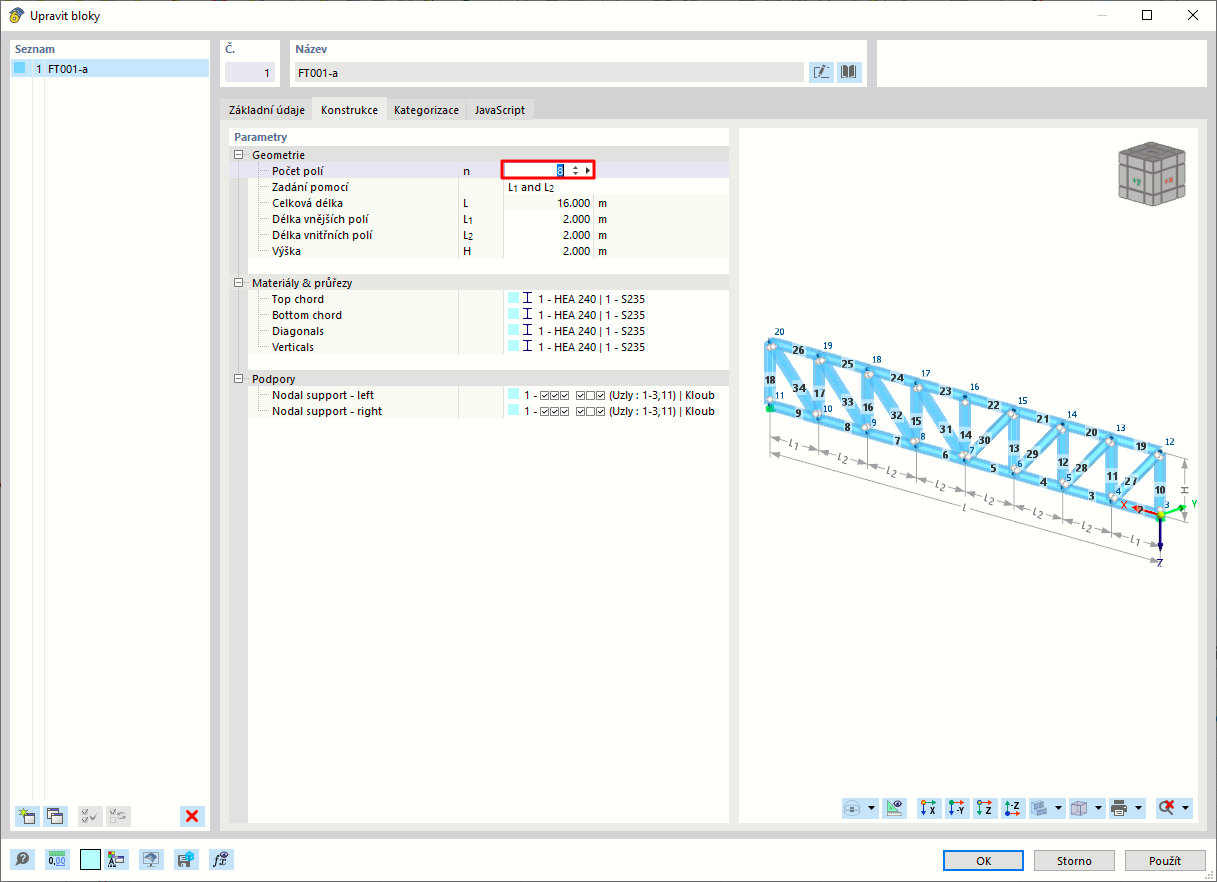Open the color and text display settings icon
The image size is (1217, 882).
(x=116, y=859)
